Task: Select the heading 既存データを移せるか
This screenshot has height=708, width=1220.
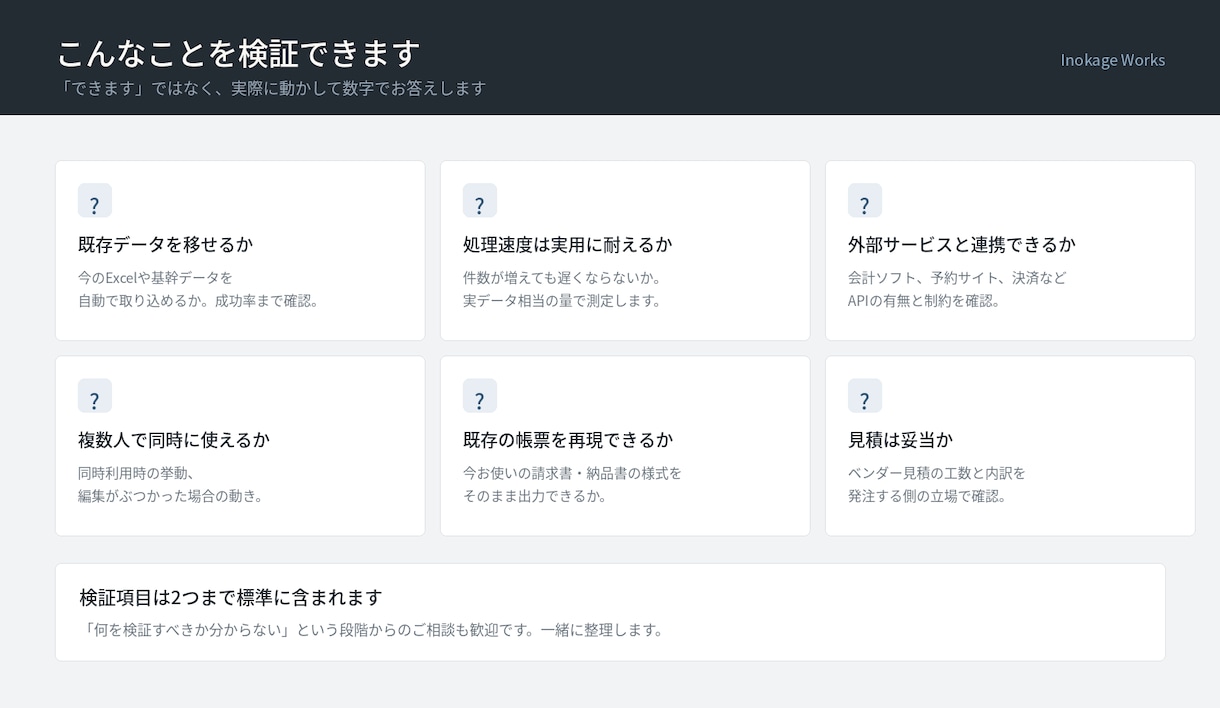Action: coord(166,244)
